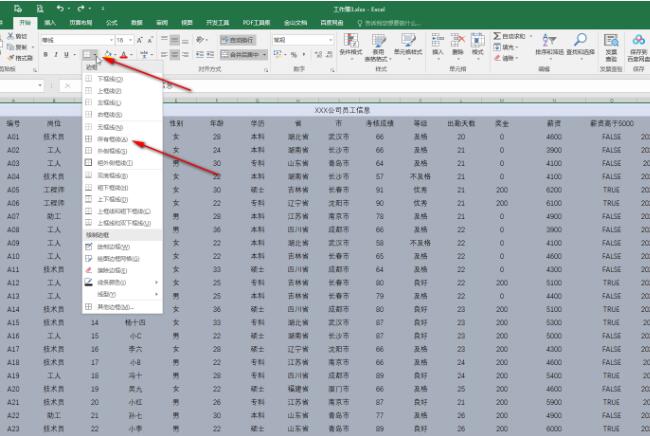Click the Delete cells icon

click(458, 41)
